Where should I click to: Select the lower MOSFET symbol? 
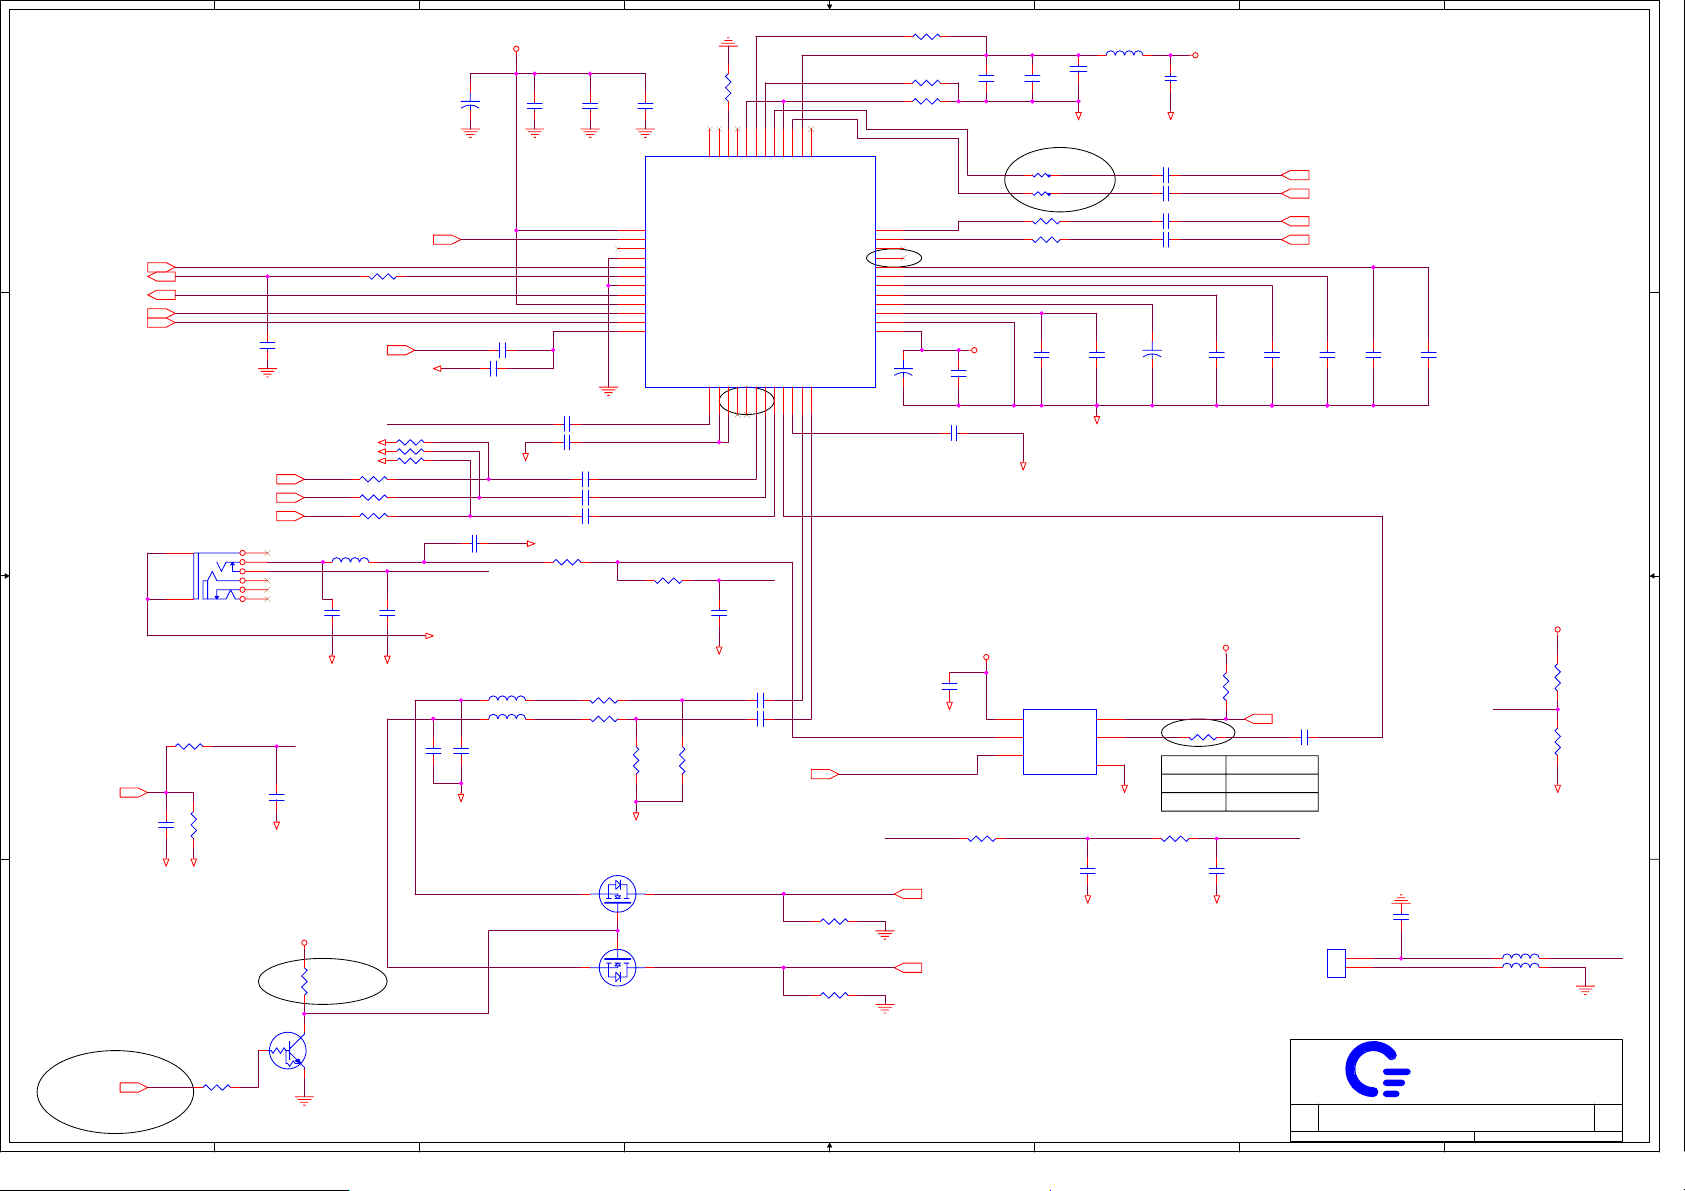(617, 967)
